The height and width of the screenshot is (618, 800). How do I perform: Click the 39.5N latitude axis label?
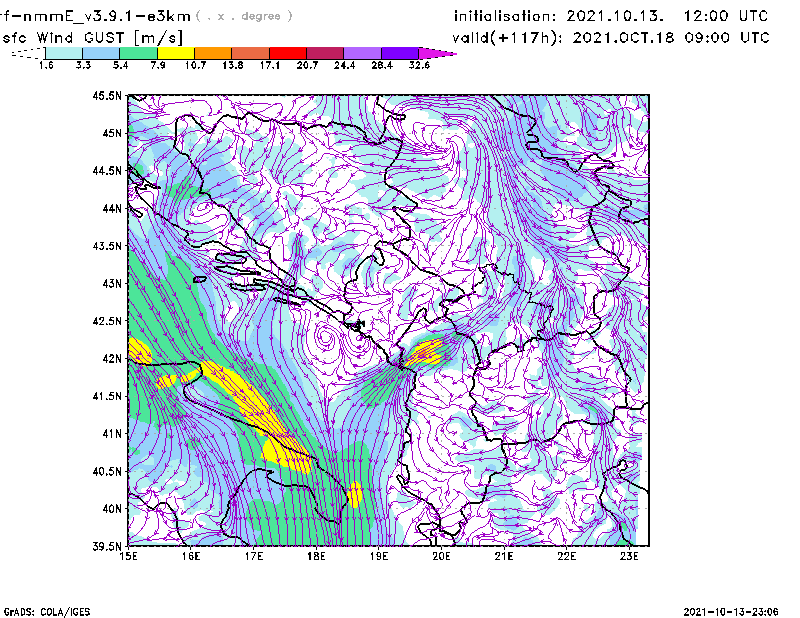107,546
